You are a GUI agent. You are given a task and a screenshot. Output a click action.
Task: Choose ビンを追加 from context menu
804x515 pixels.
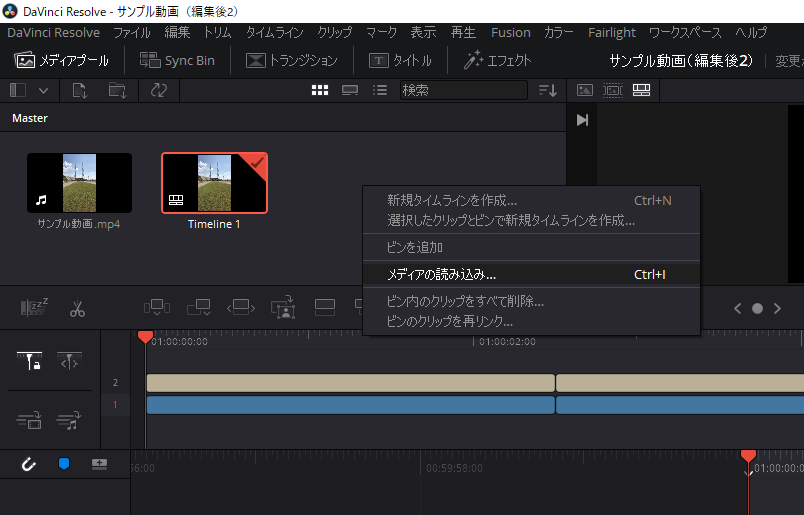point(531,247)
